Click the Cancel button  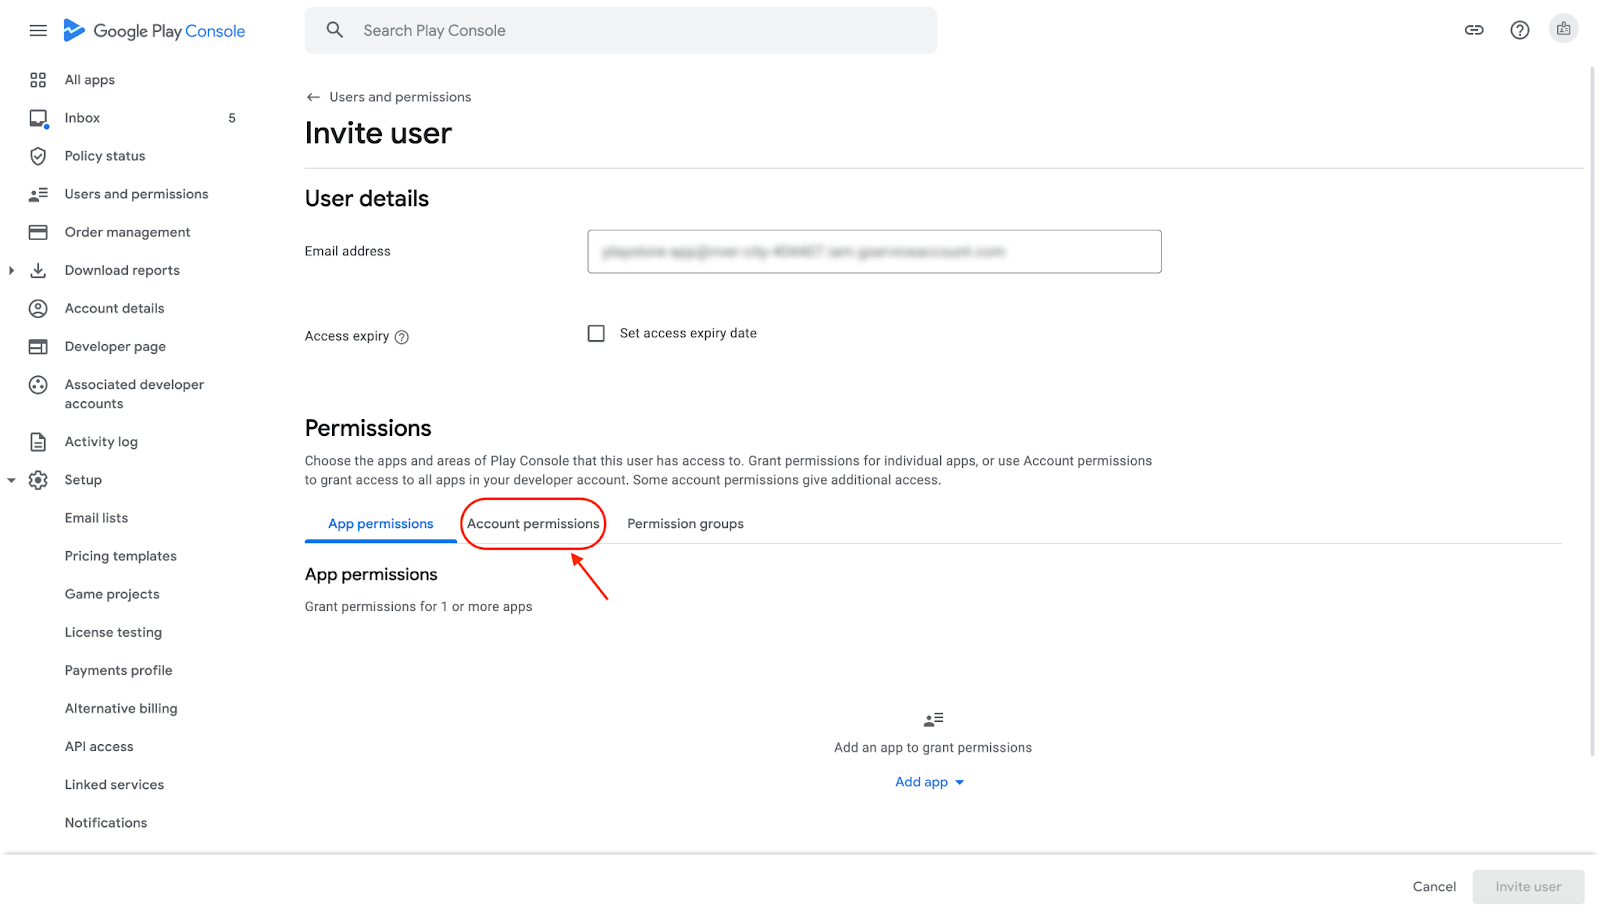click(x=1434, y=887)
